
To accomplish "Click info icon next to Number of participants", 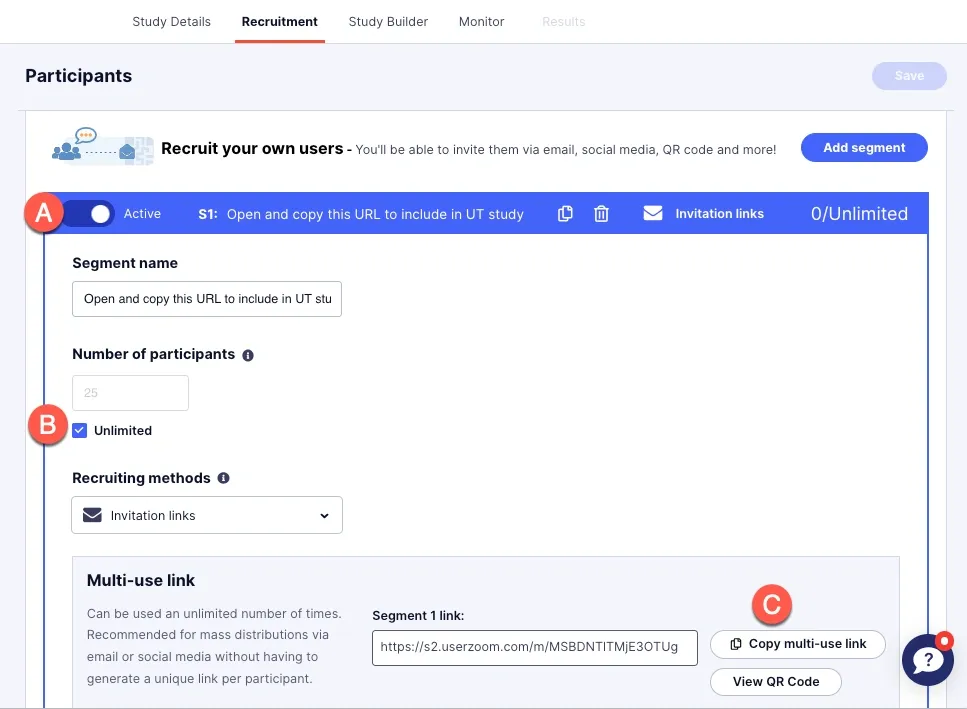I will pos(248,355).
